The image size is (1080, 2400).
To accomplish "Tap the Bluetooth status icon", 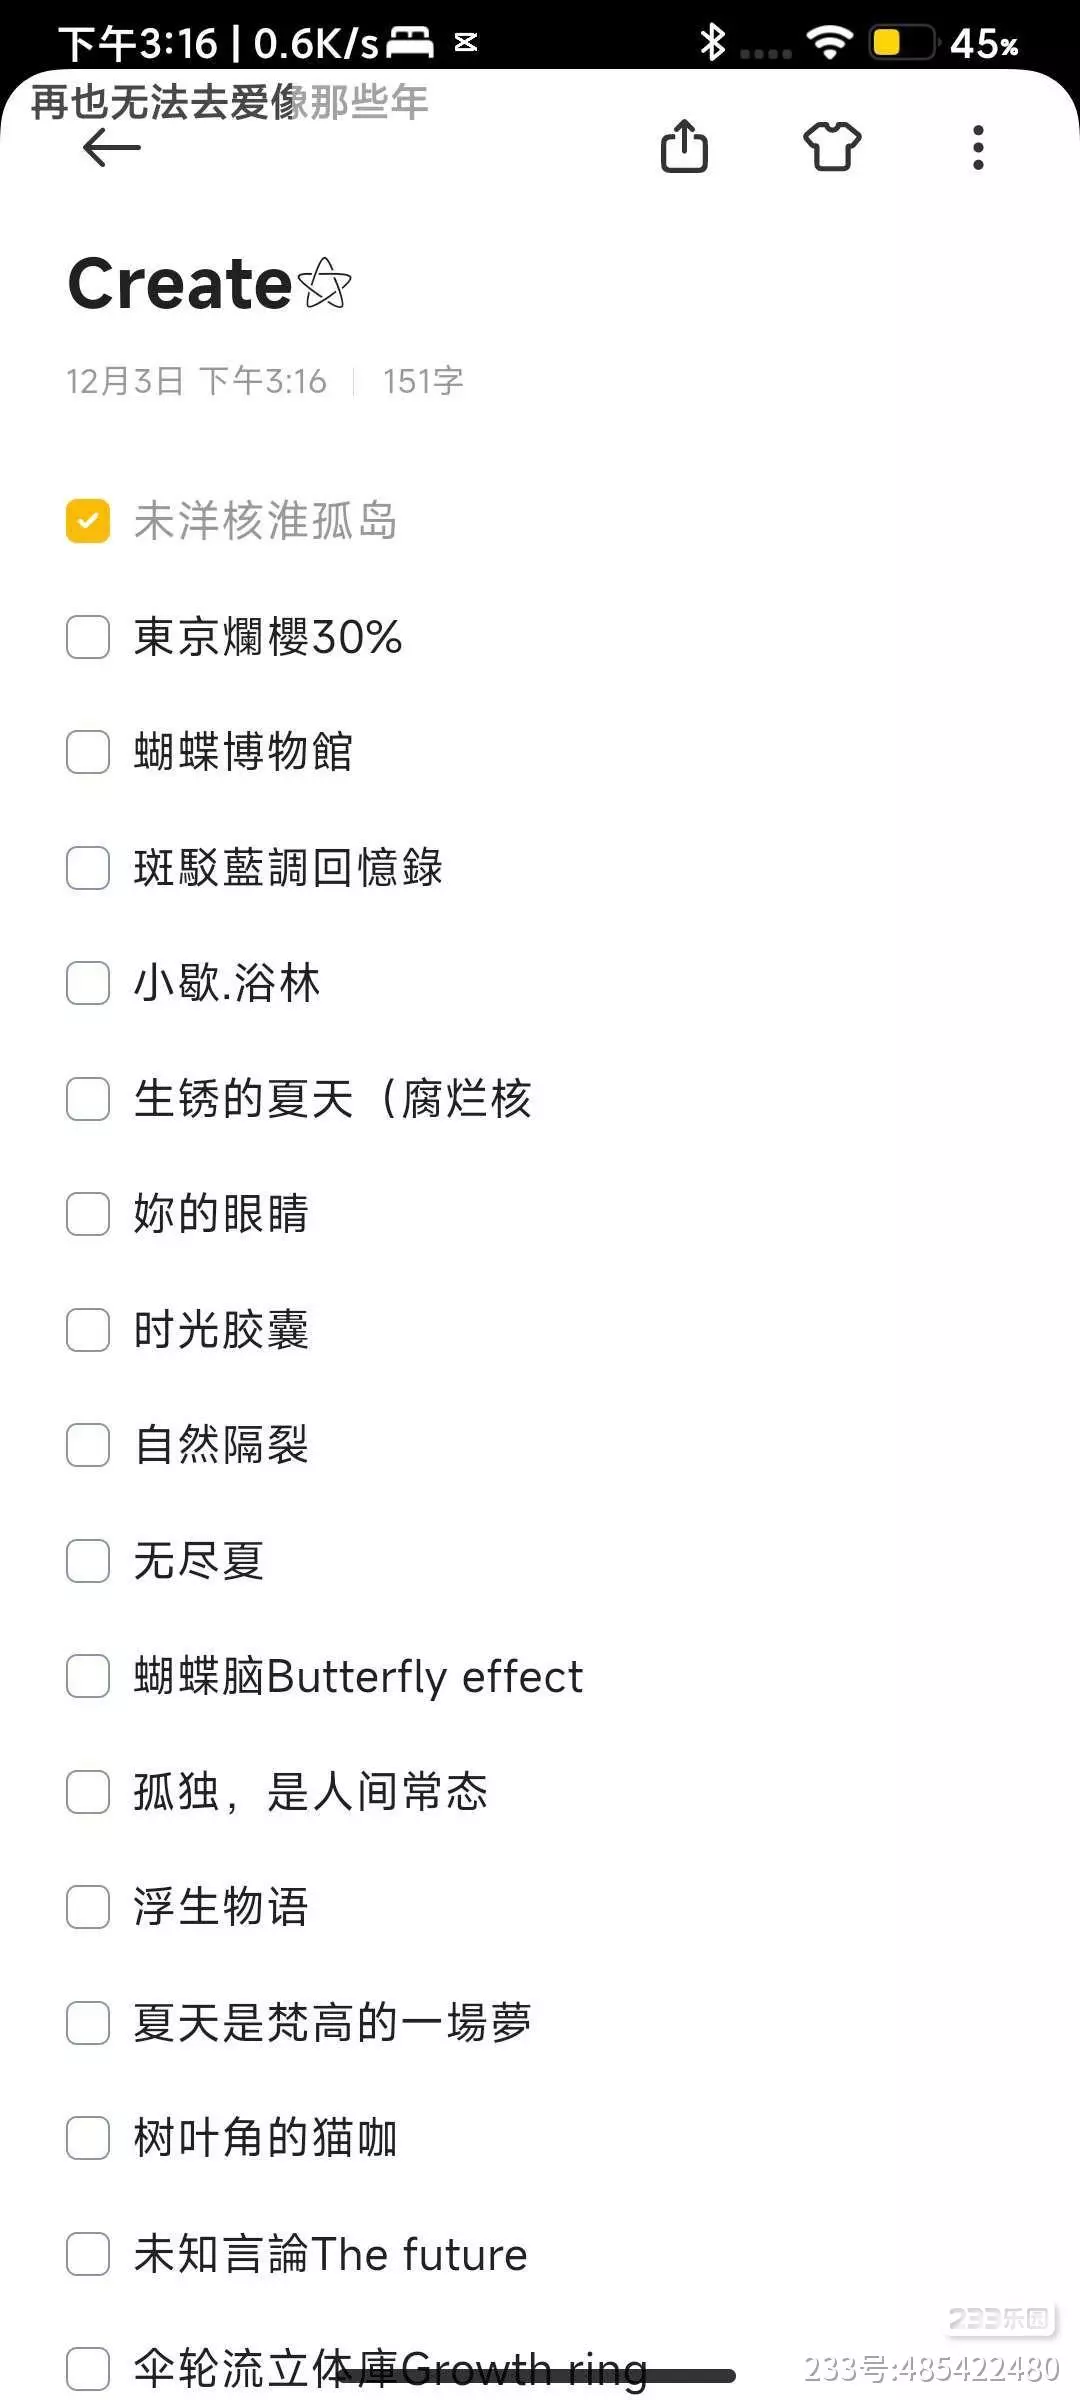I will (712, 42).
